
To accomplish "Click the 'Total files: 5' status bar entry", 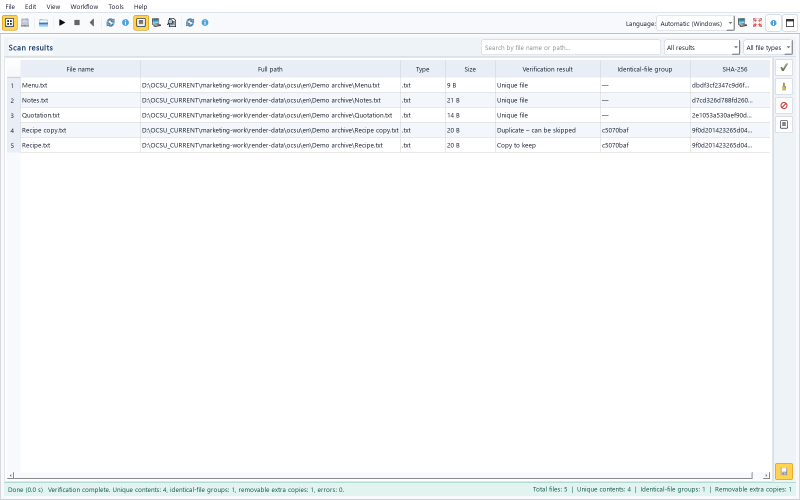I will pos(550,489).
